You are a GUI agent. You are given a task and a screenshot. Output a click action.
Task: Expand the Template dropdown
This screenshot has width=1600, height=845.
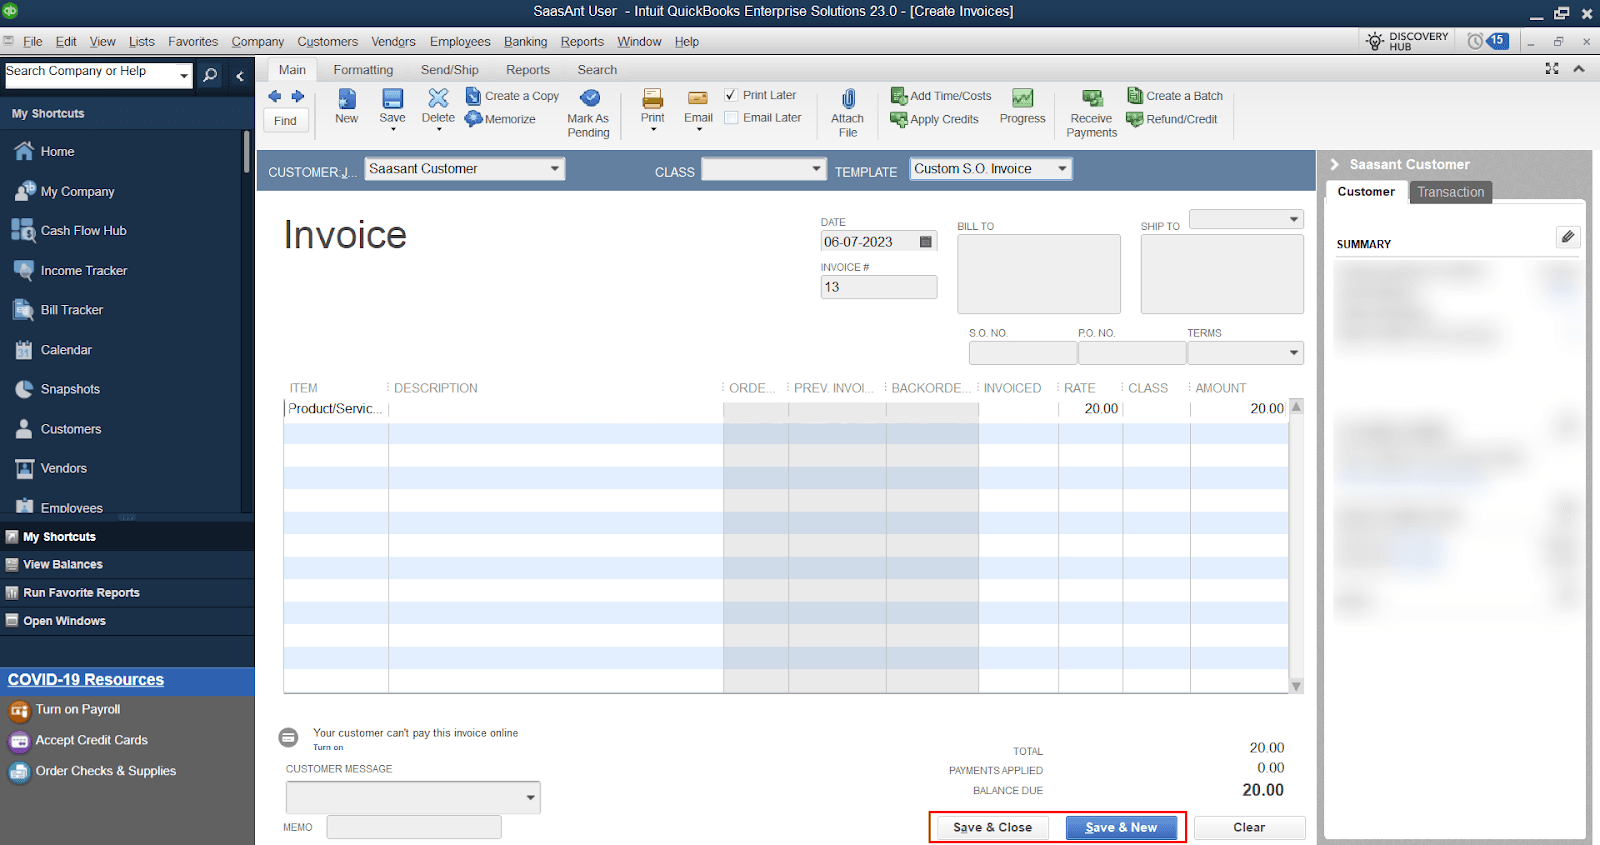tap(1063, 169)
